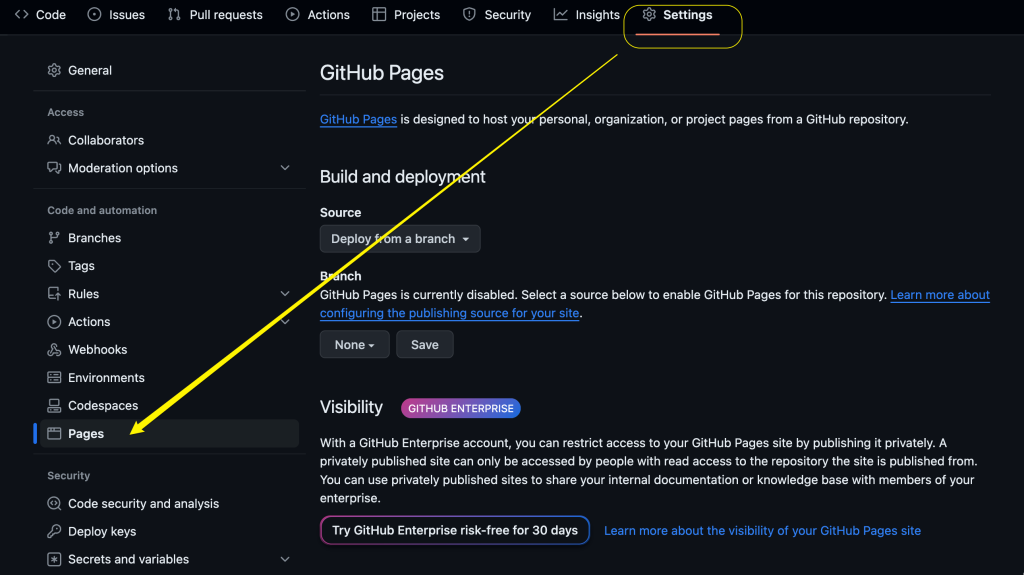Open the Code tab
Screen dimensions: 1024x575
40,14
